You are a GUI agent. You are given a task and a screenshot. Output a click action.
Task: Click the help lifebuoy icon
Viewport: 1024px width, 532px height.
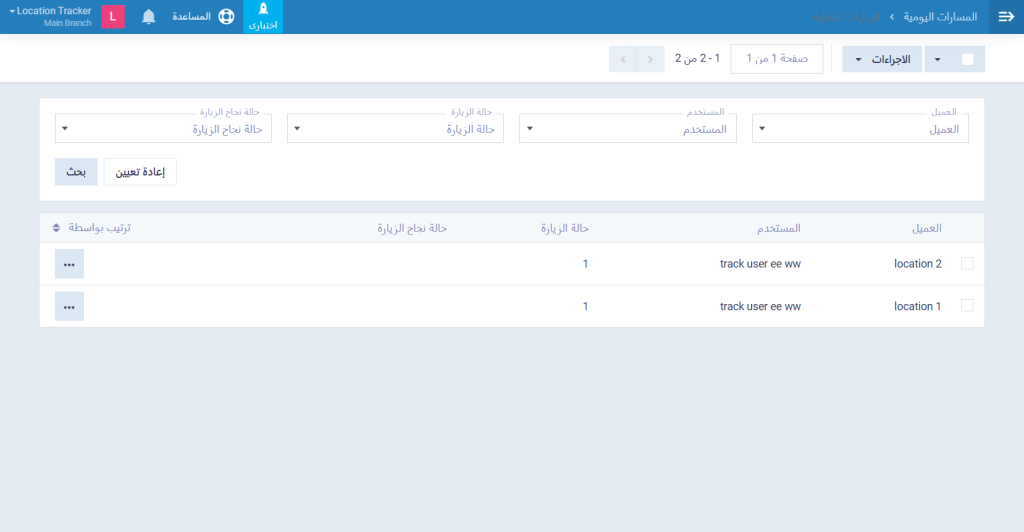[x=225, y=17]
